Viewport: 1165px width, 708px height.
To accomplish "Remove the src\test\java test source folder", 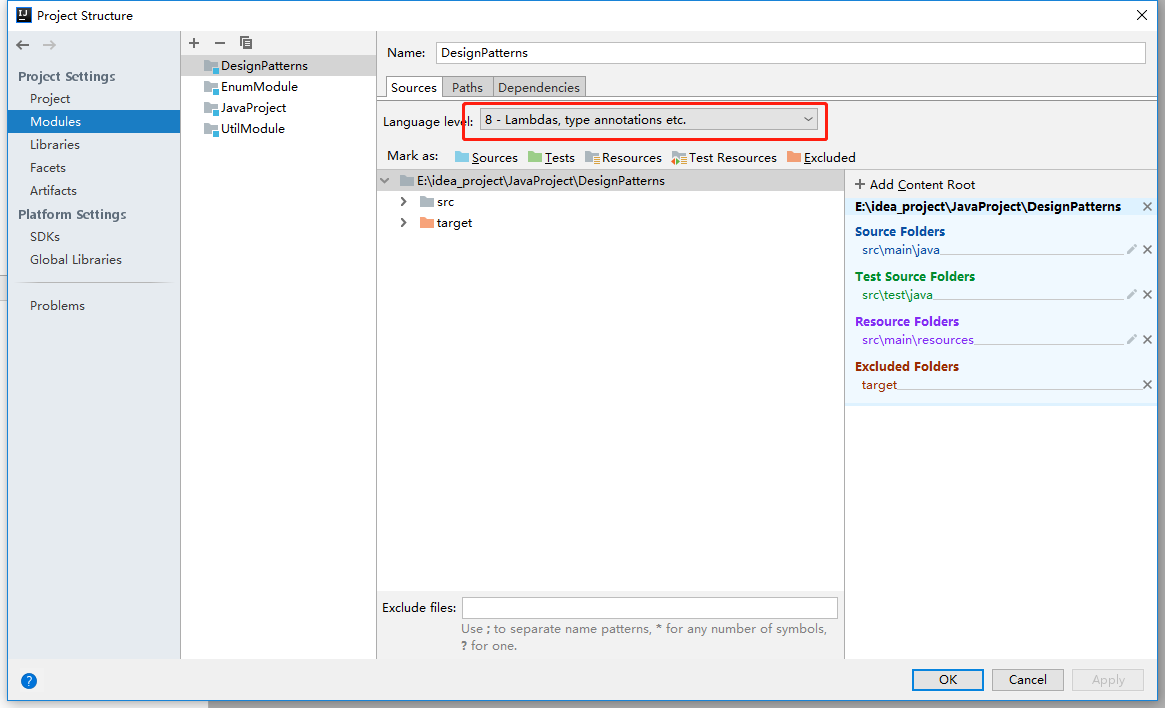I will coord(1147,294).
